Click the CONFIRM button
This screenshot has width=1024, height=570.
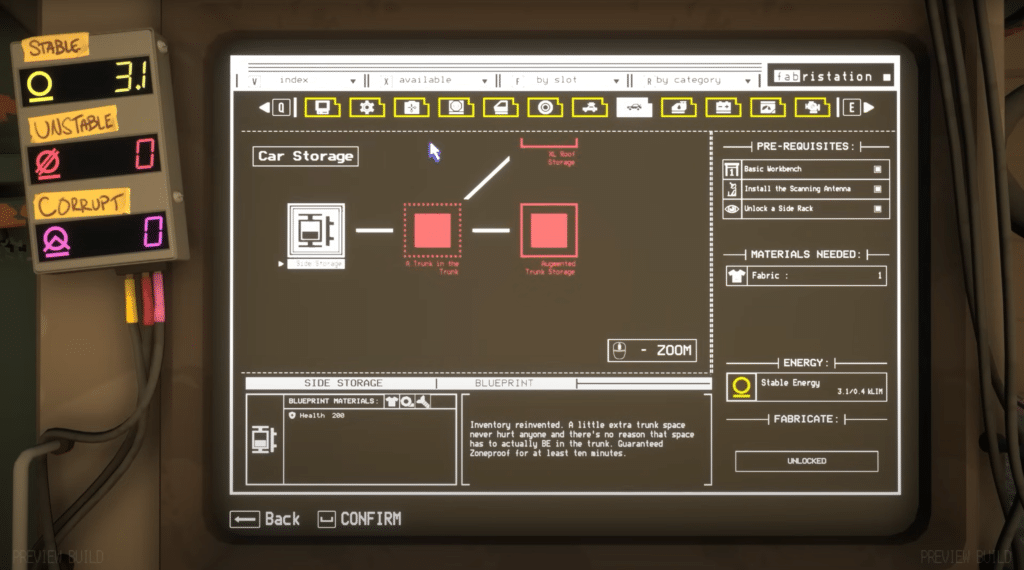click(x=359, y=519)
